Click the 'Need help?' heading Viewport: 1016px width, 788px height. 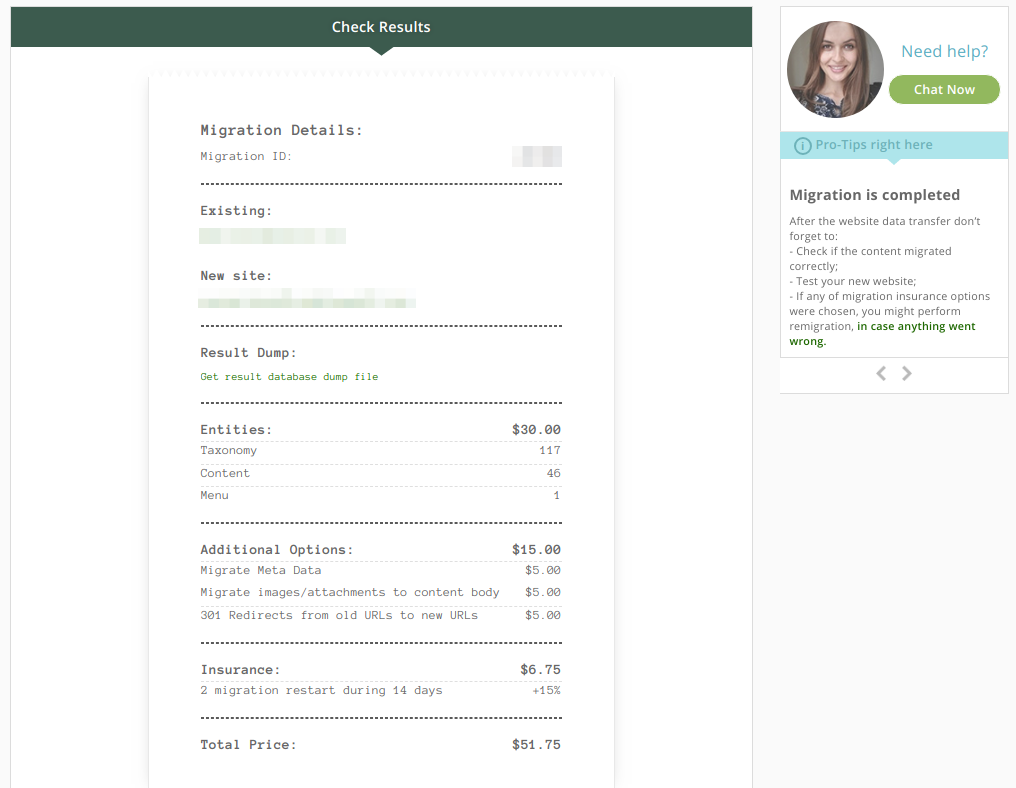pyautogui.click(x=945, y=51)
